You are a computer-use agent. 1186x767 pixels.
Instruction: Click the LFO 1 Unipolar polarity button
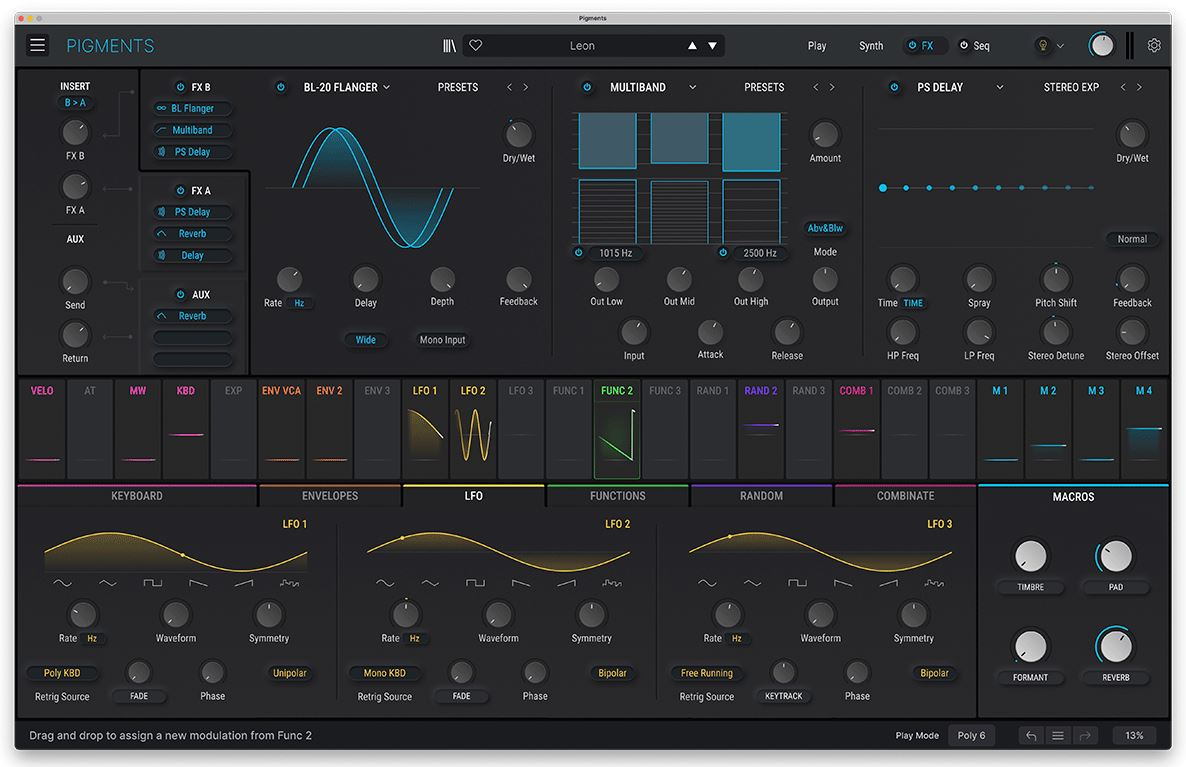[290, 672]
